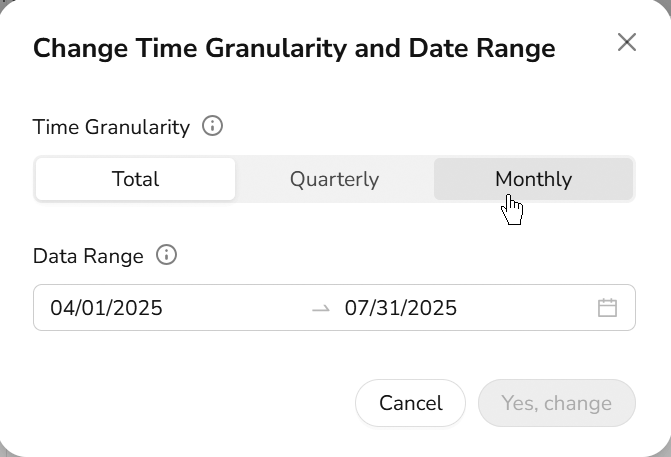Click the info icon beside Time Granularity
This screenshot has height=457, width=671.
212,126
